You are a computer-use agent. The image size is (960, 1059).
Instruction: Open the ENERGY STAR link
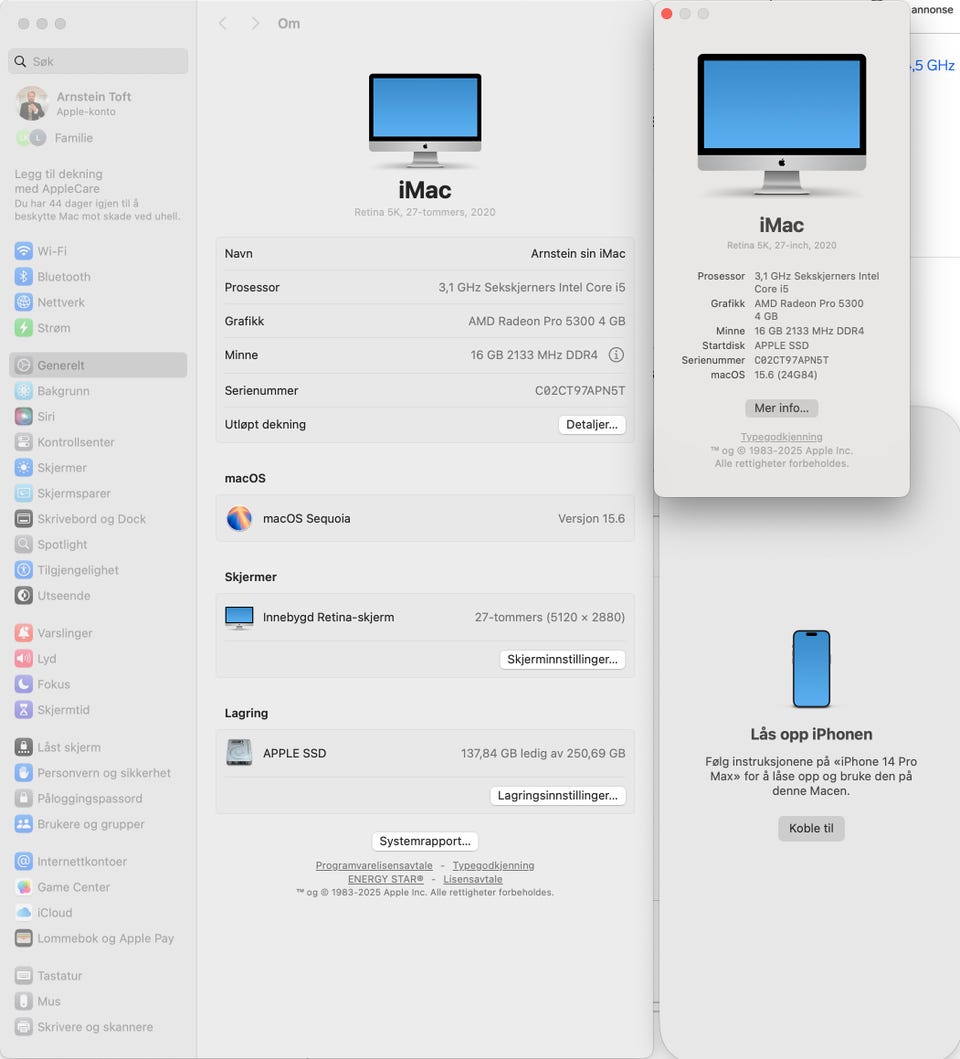[386, 879]
